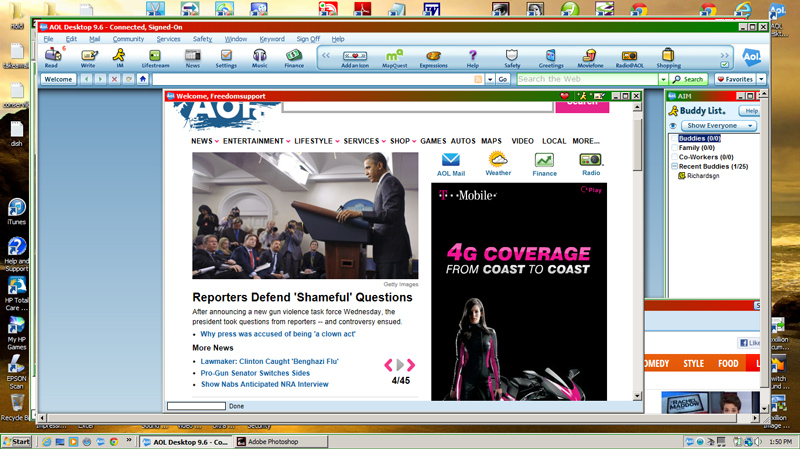This screenshot has width=800, height=449.
Task: Toggle the toolbar checkmark under the arrows
Action: (x=724, y=65)
